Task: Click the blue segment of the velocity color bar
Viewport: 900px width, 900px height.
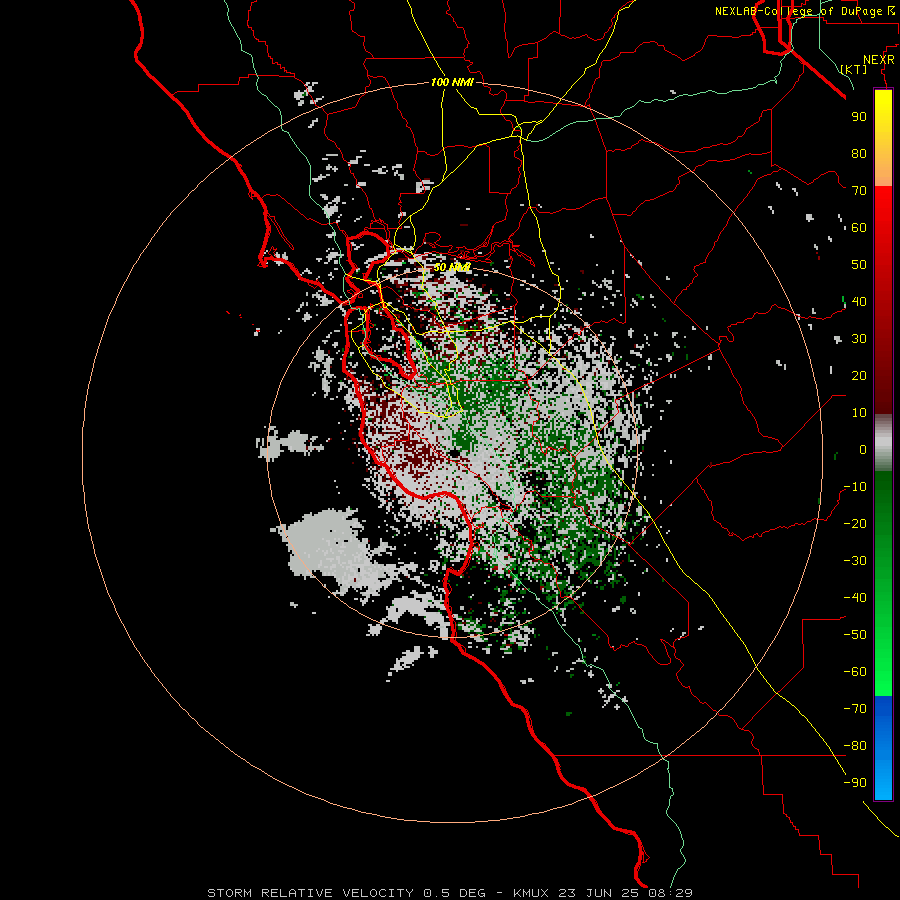Action: (883, 748)
